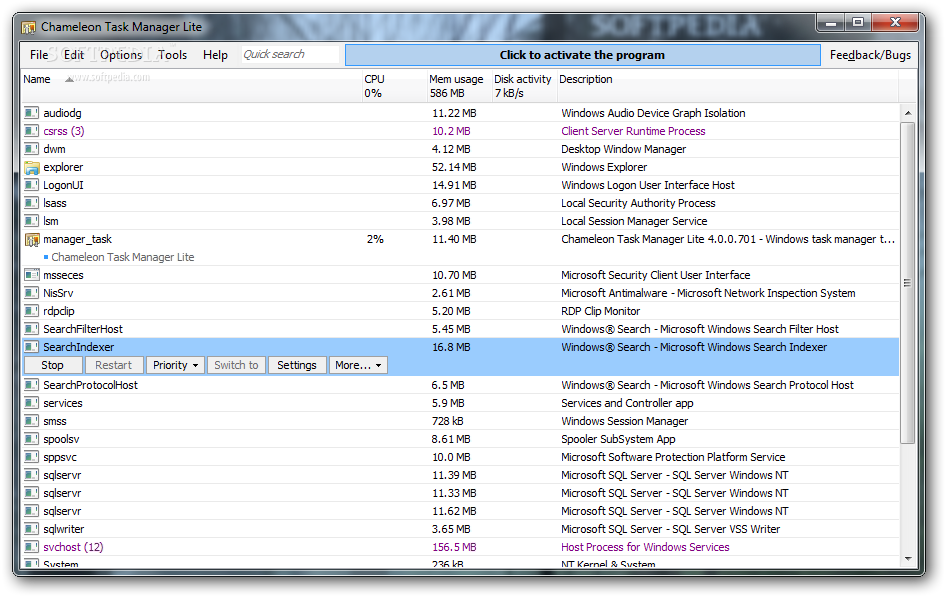Viewport: 946px width, 597px height.
Task: Open the Options menu
Action: pyautogui.click(x=121, y=55)
